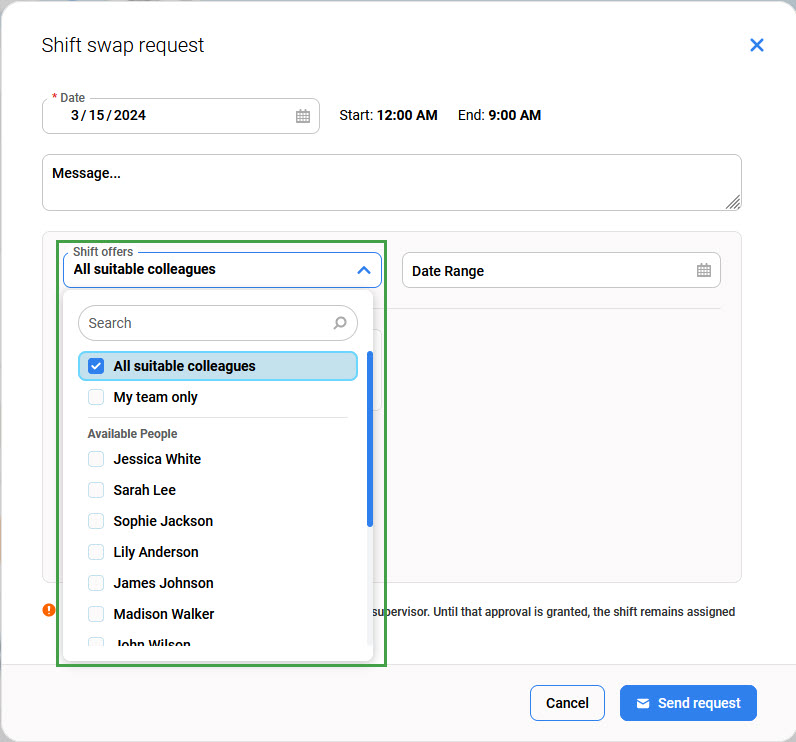Click the orange warning info icon

click(49, 610)
